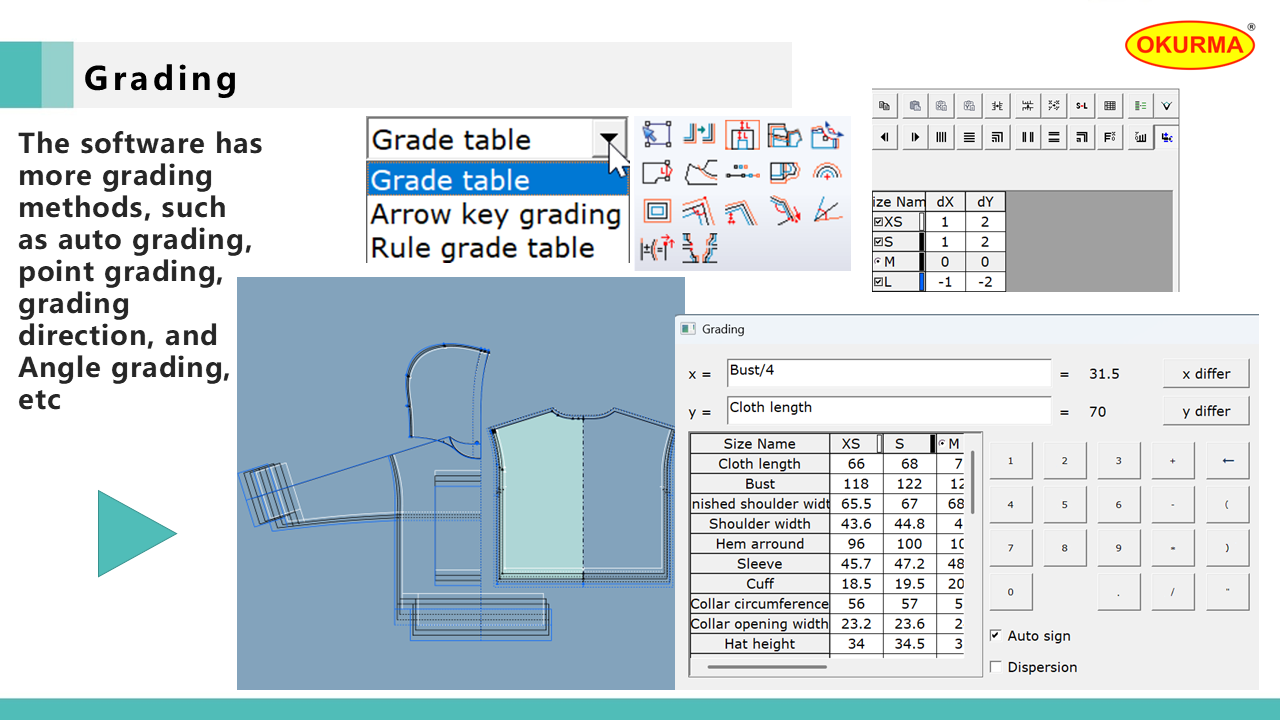Toggle the Auto sign checkbox
The height and width of the screenshot is (720, 1280).
[x=996, y=636]
